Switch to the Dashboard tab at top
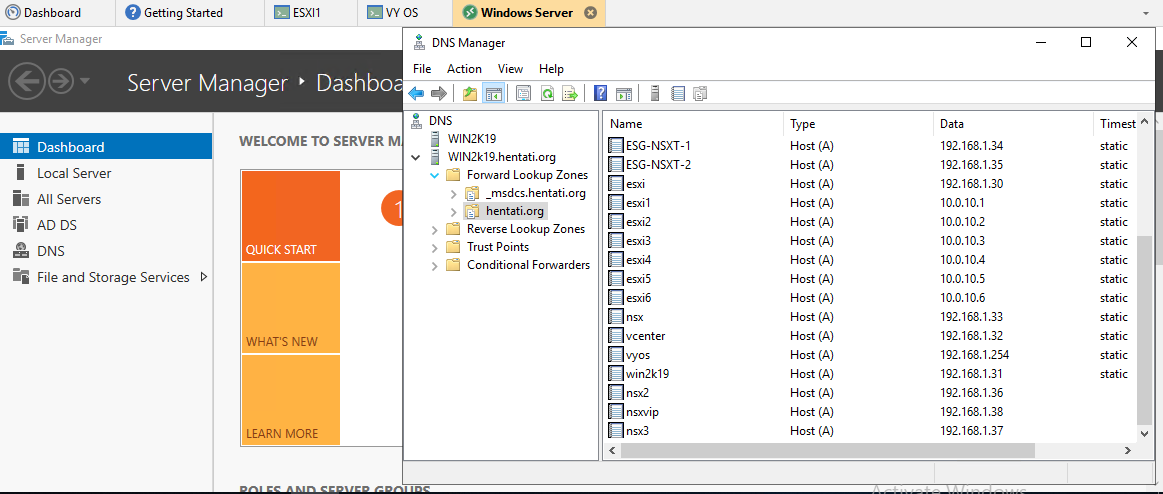The height and width of the screenshot is (494, 1163). coord(58,13)
